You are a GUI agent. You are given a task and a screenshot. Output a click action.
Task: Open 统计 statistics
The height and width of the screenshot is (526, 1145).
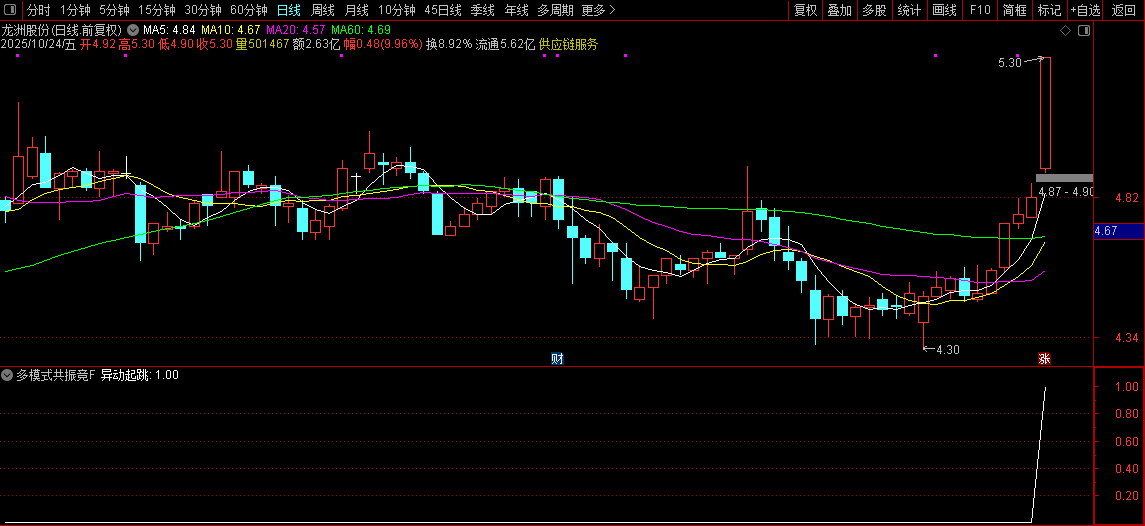point(909,10)
